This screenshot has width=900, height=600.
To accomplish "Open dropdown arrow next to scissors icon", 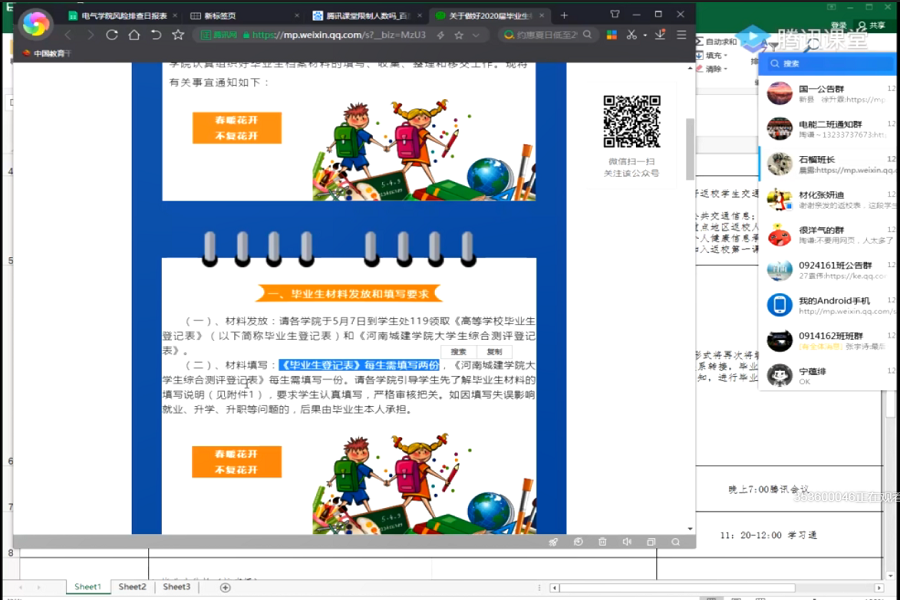I will point(645,35).
